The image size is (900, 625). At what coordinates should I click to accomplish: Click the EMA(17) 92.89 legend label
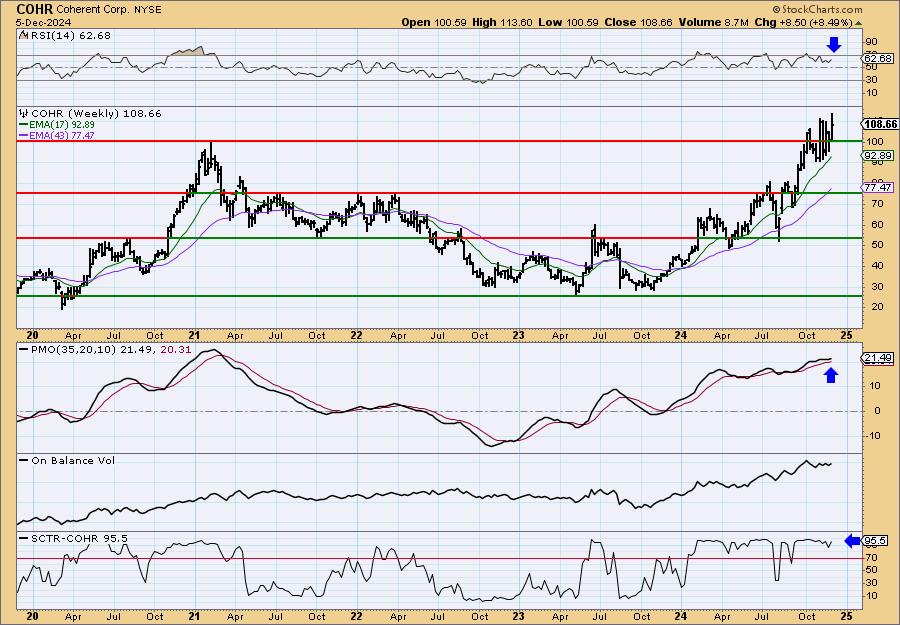(63, 125)
